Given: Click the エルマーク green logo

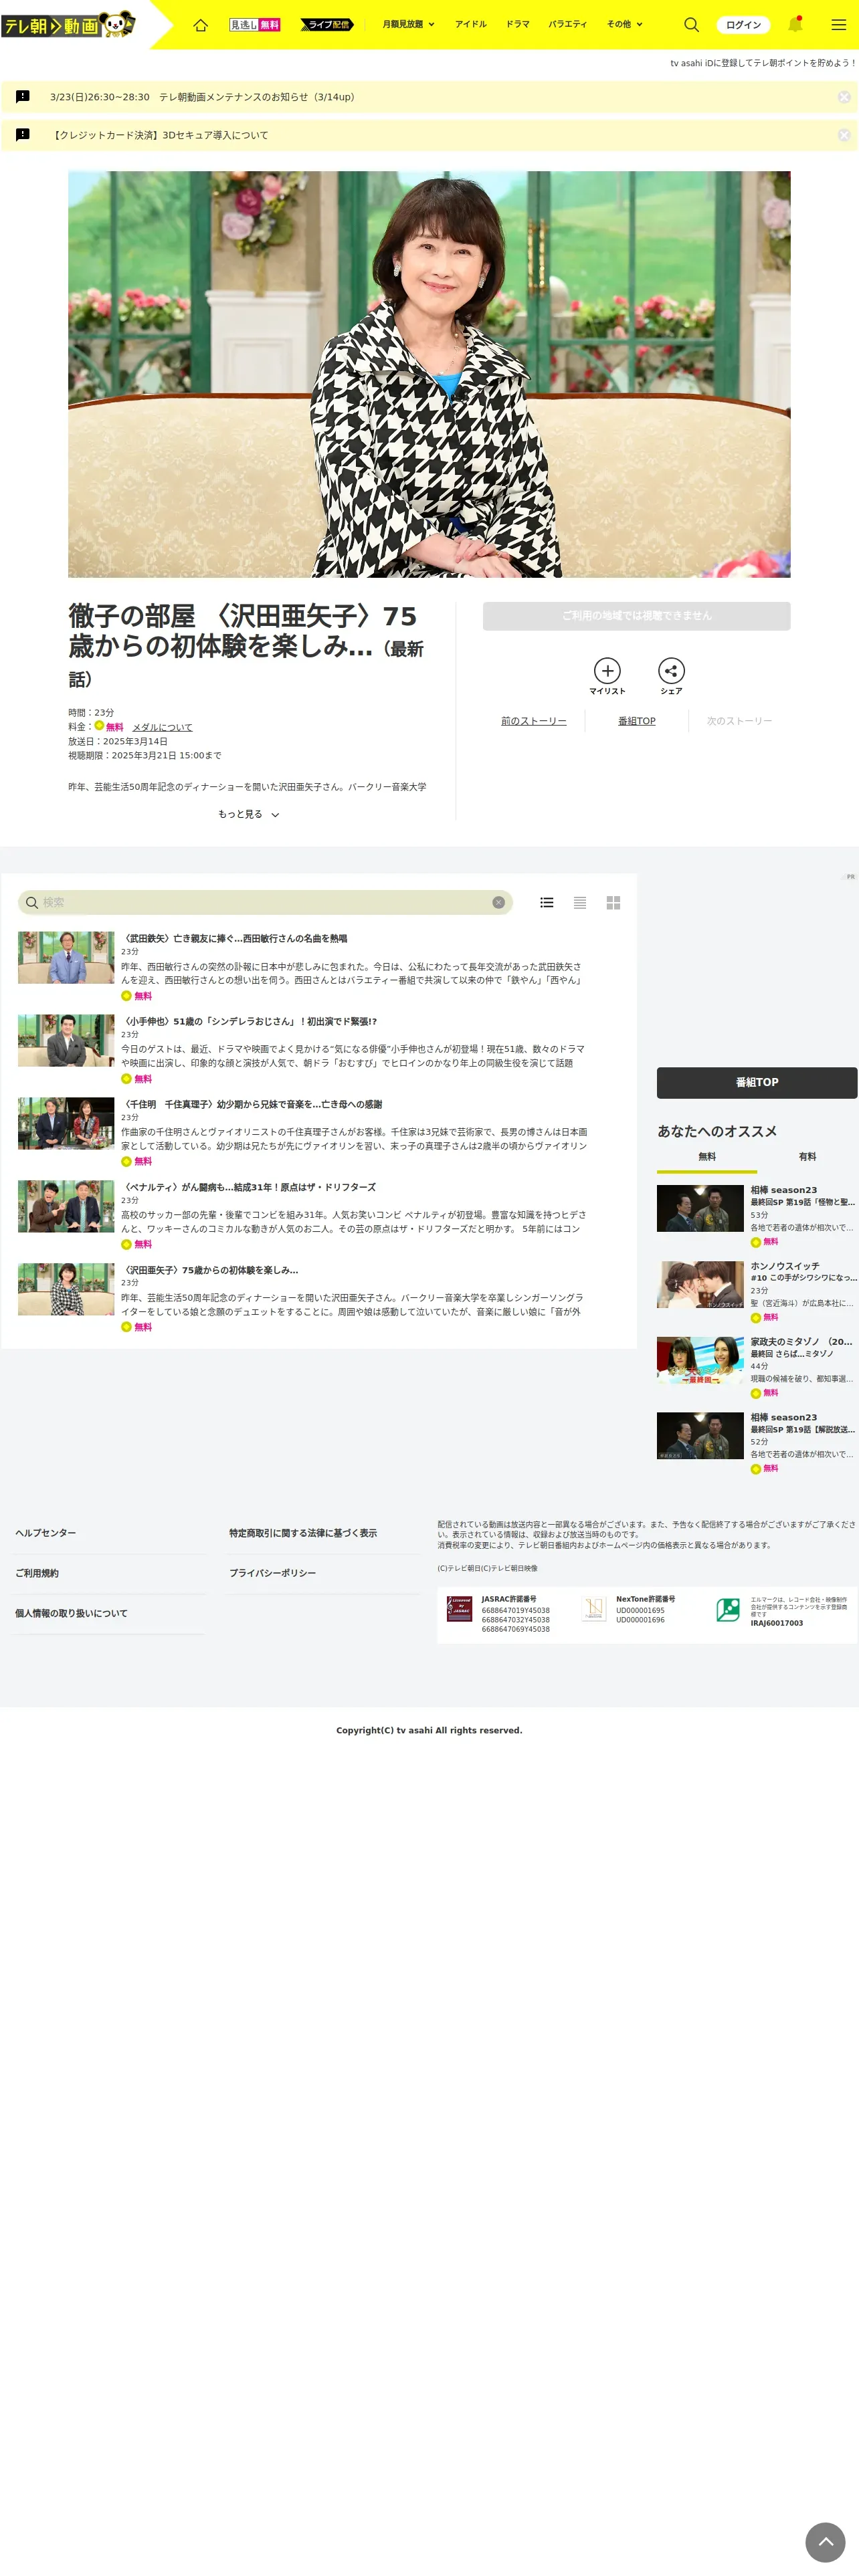Looking at the screenshot, I should [728, 1609].
